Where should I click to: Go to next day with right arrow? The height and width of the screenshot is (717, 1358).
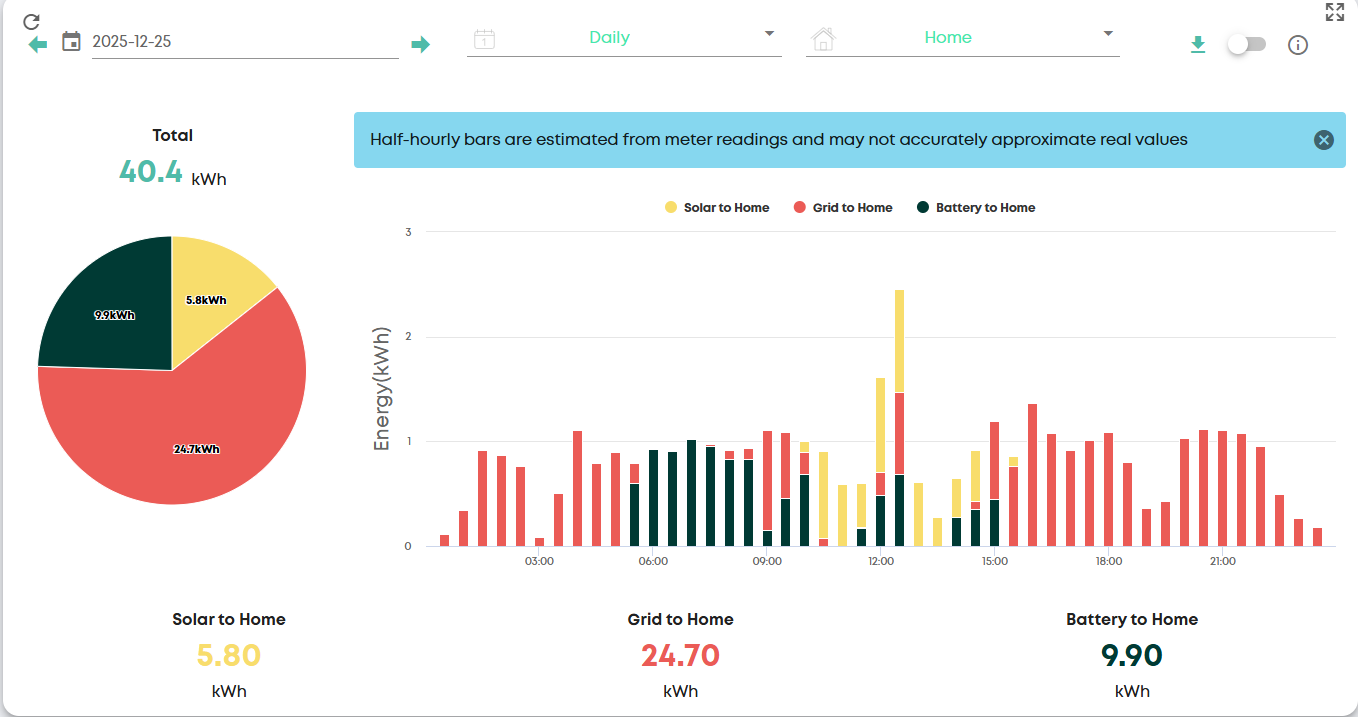420,44
